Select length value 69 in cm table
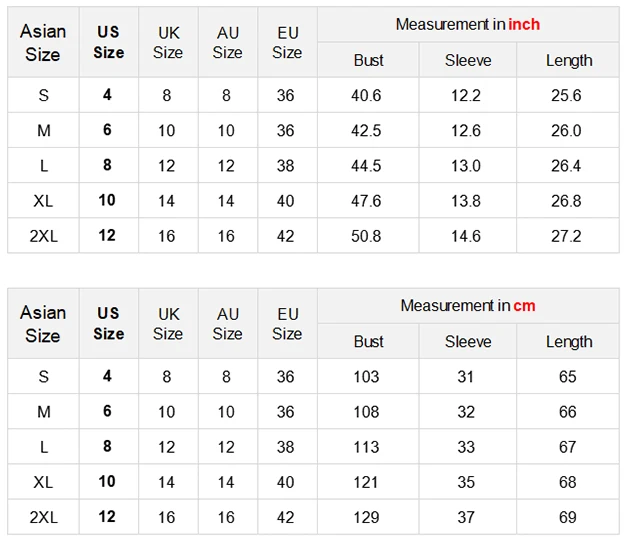The height and width of the screenshot is (542, 628). point(567,517)
